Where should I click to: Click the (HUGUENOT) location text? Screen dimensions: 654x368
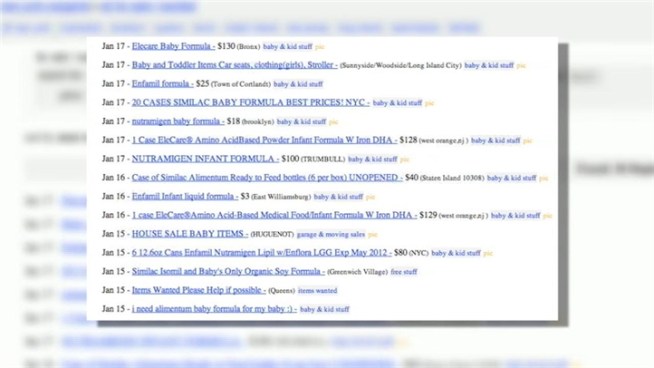[272, 234]
